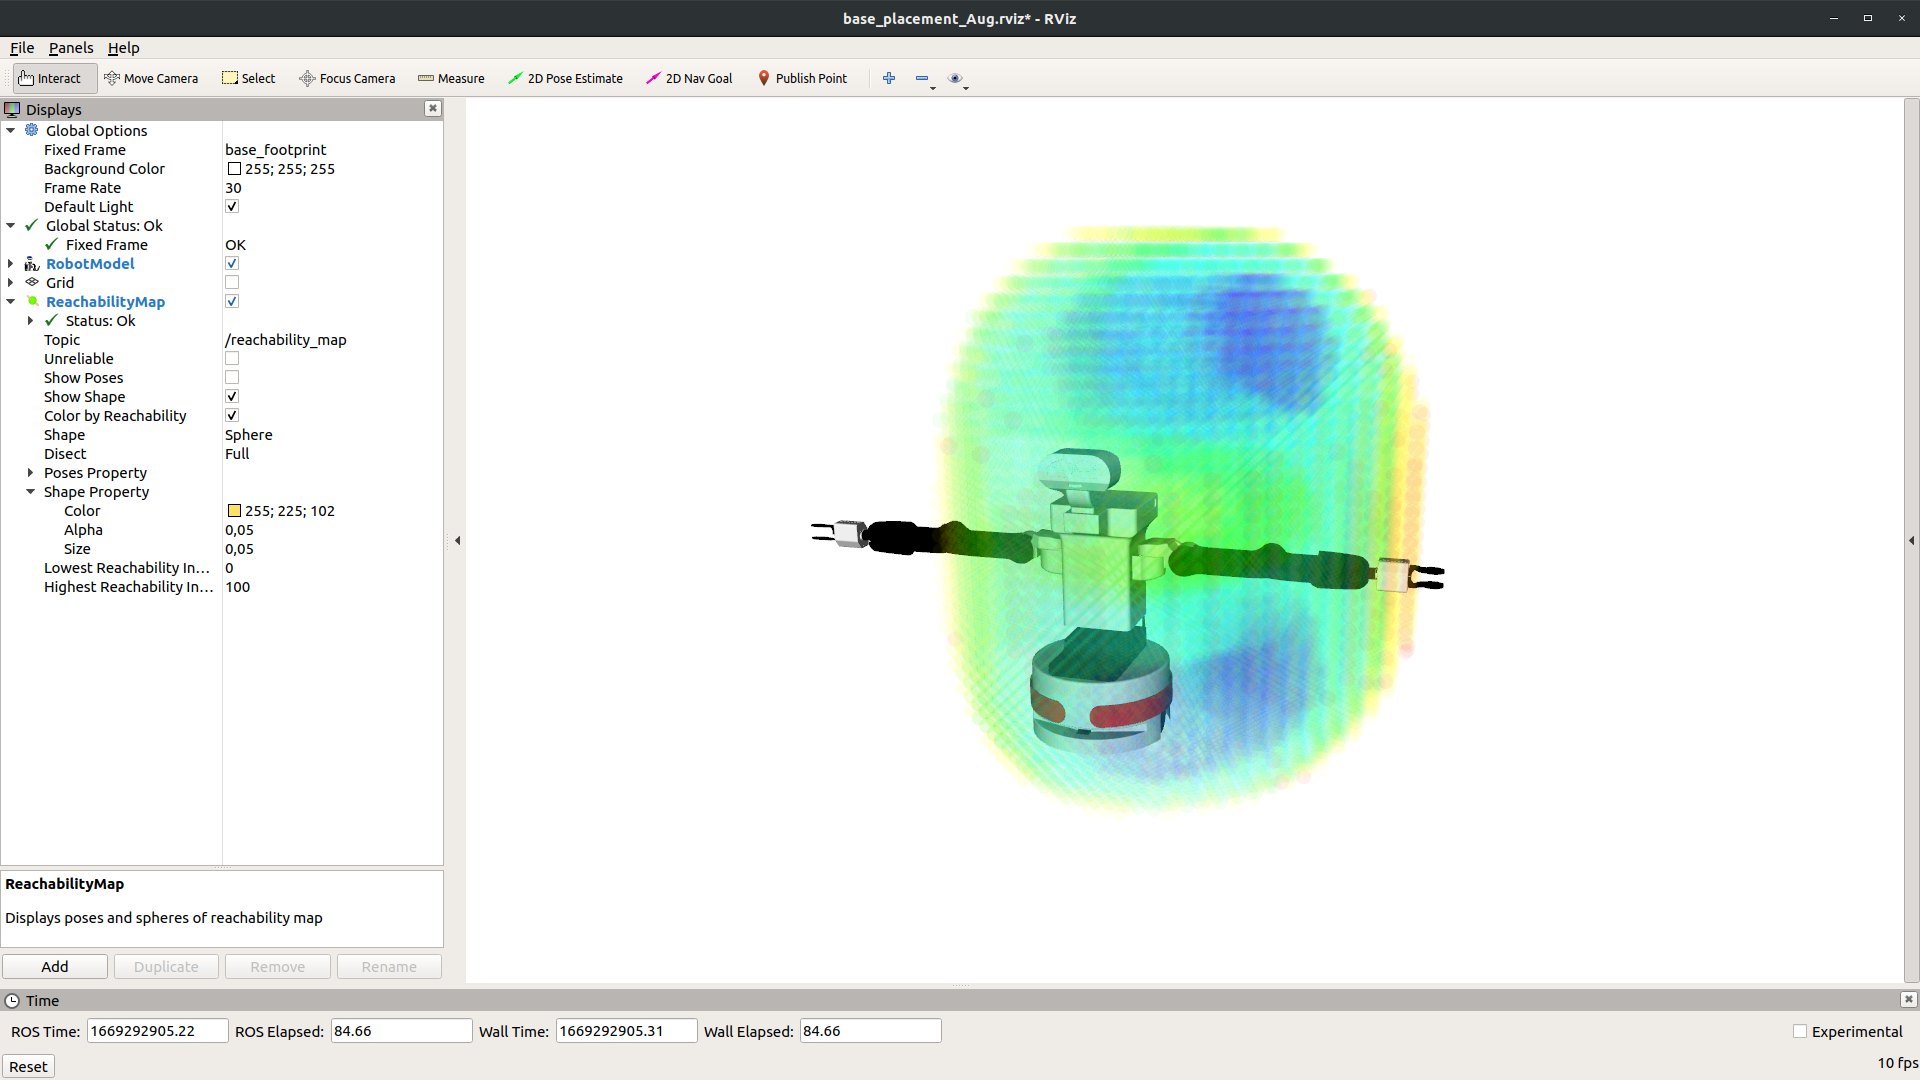Click the Add display button
Viewport: 1920px width, 1080px height.
tap(55, 967)
